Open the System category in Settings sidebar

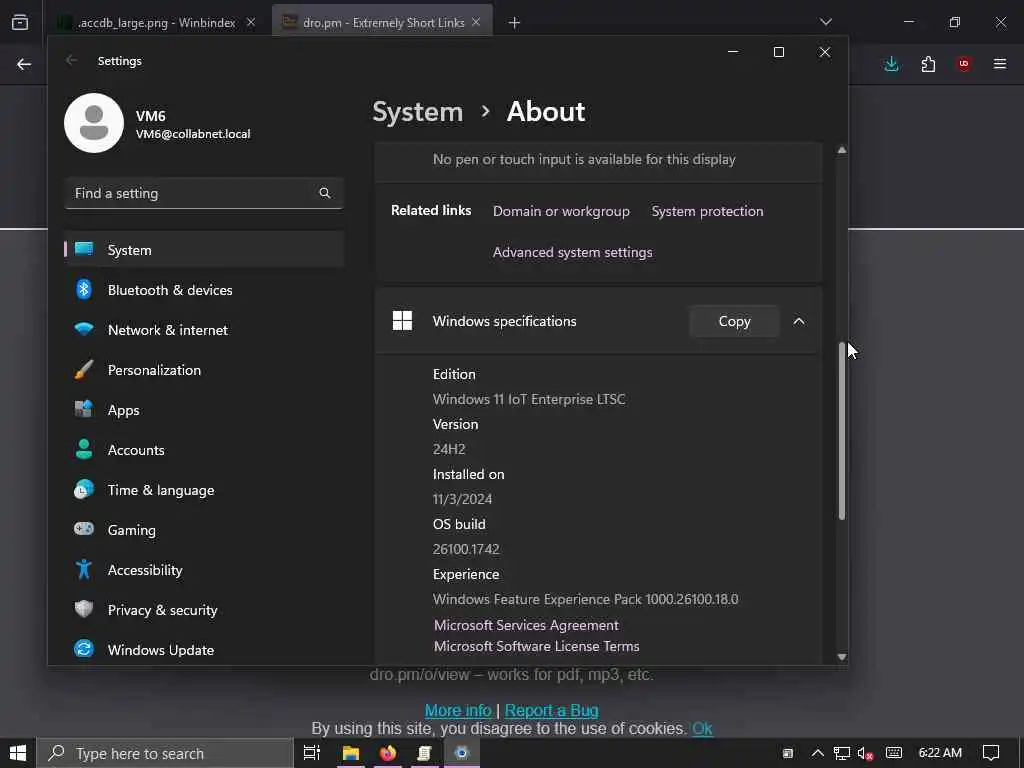(x=204, y=249)
